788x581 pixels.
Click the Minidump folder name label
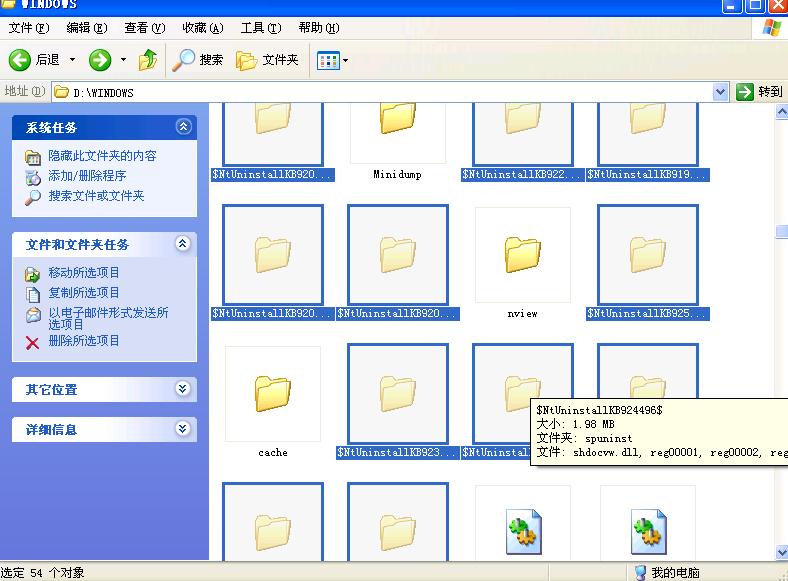click(x=398, y=174)
